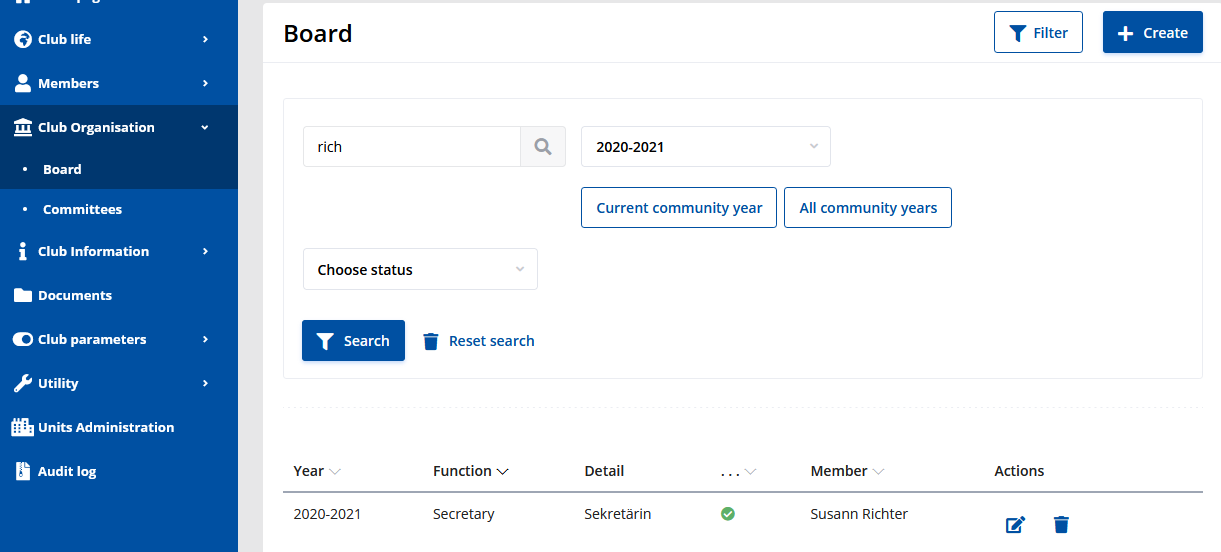Open Documents folder in sidebar
This screenshot has height=552, width=1221.
(74, 295)
